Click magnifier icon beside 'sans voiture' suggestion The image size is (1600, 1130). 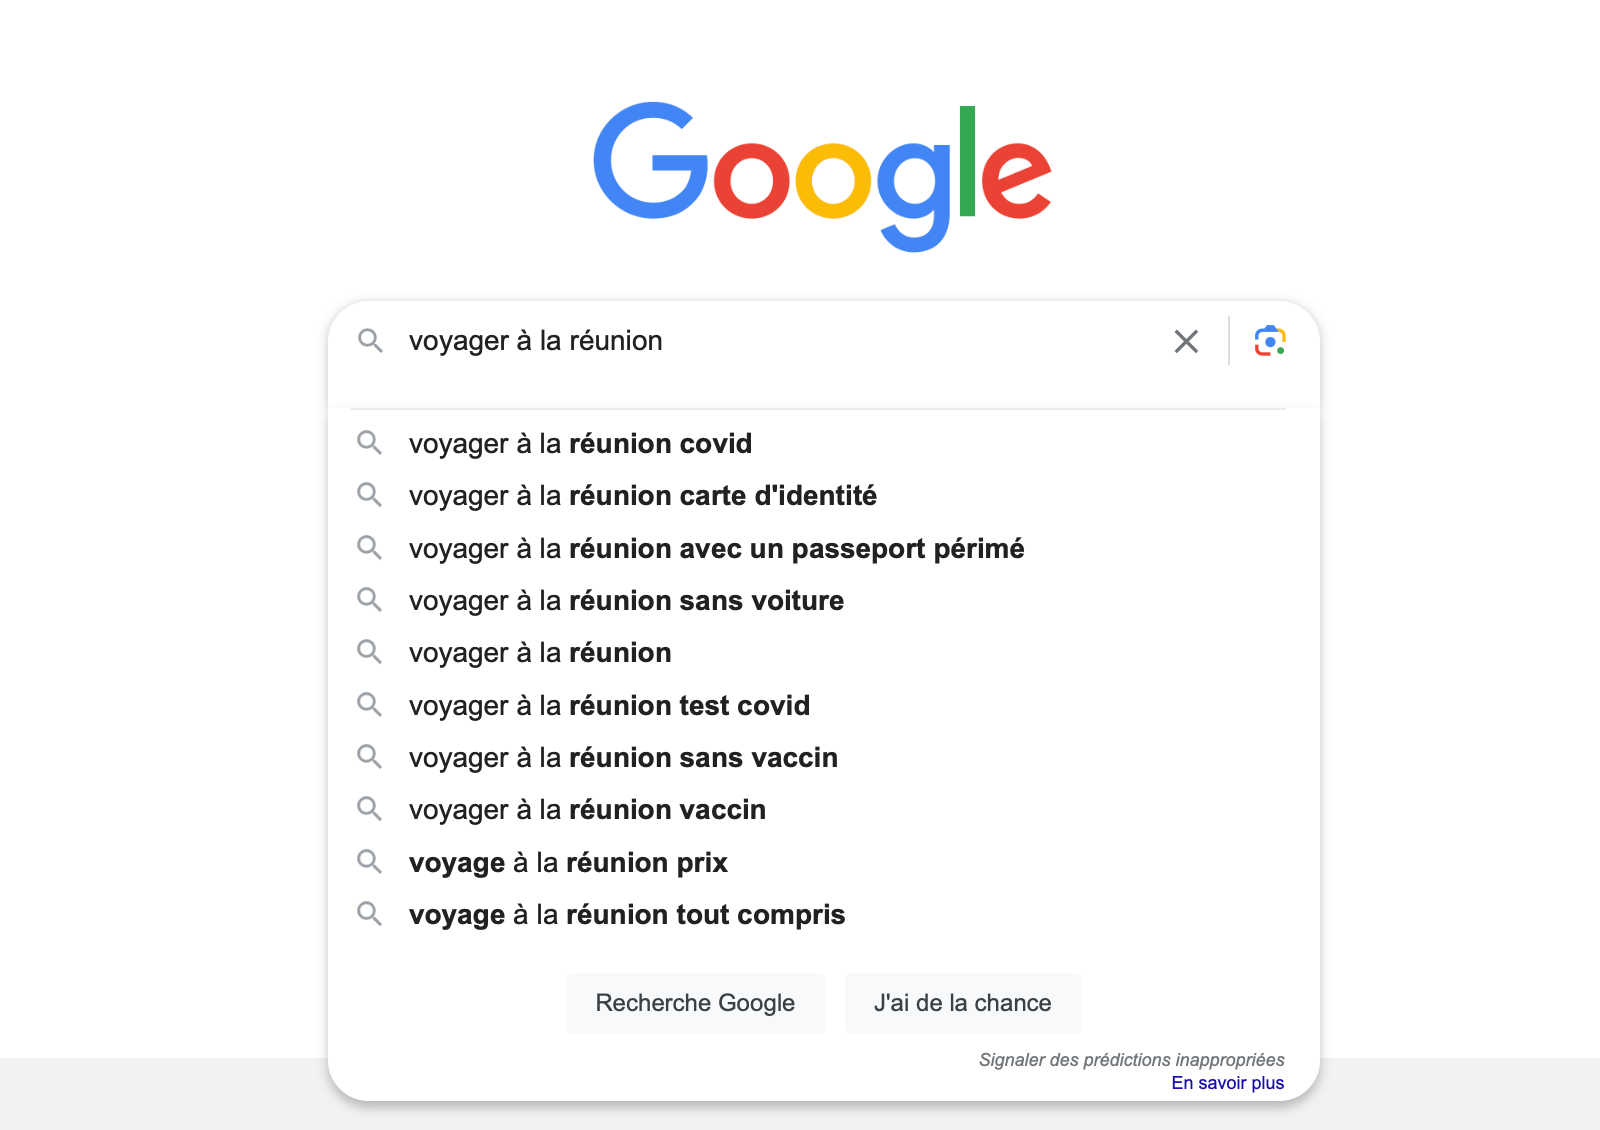click(x=370, y=600)
